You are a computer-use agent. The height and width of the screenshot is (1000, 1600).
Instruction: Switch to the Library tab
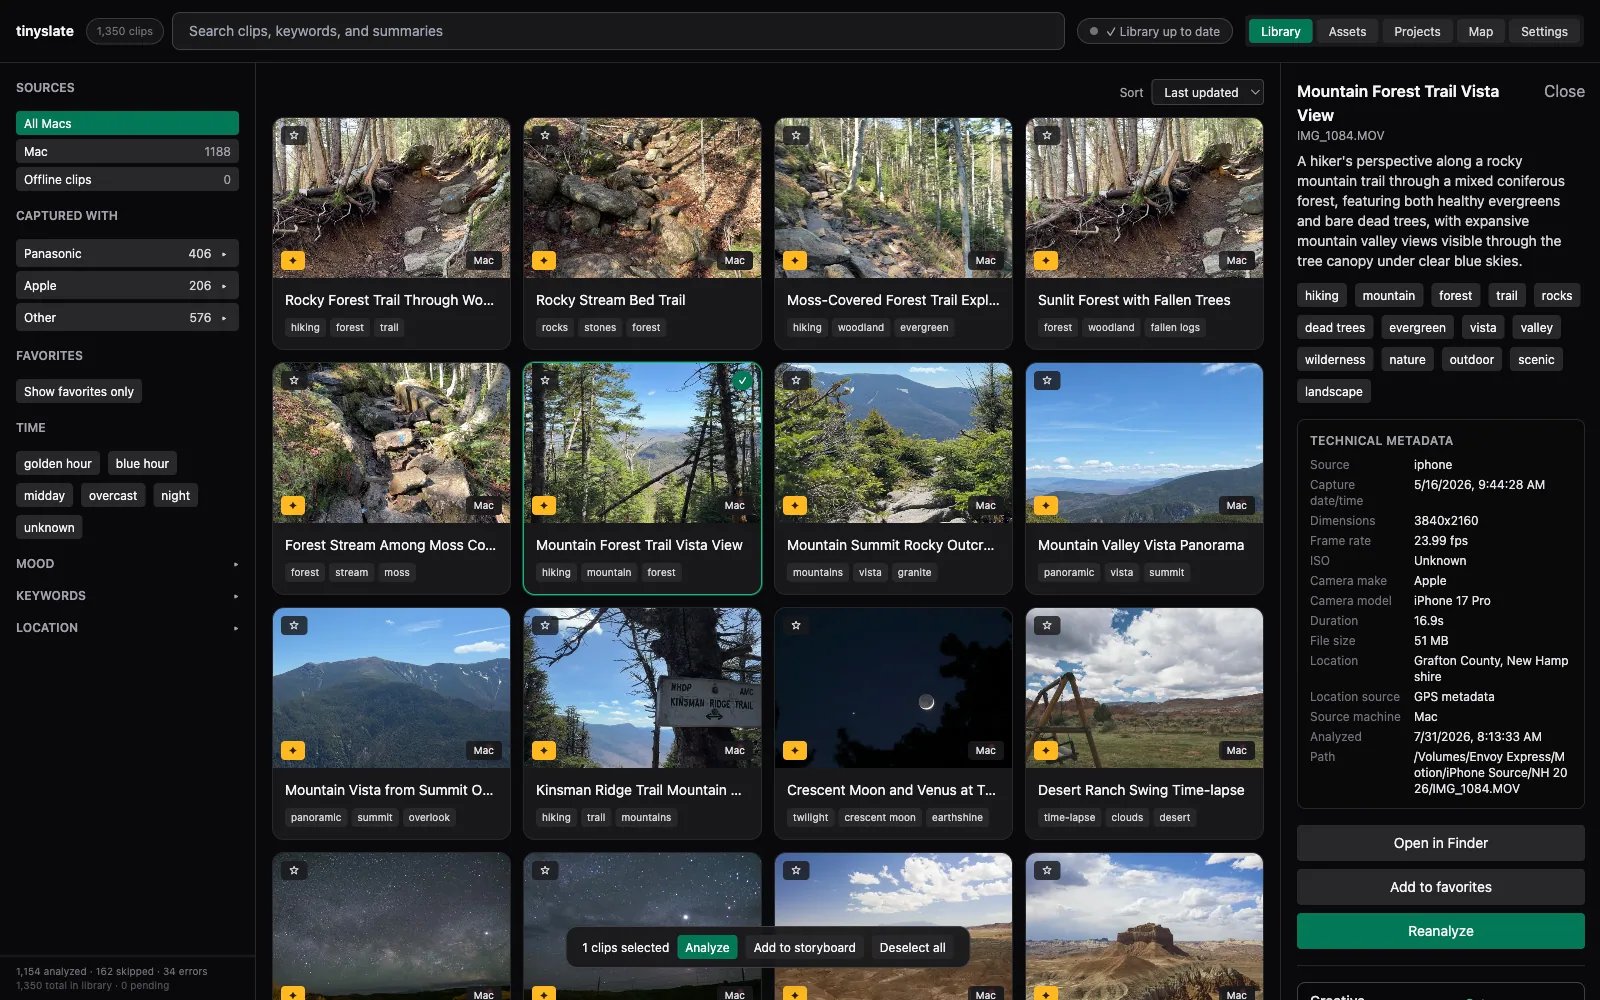[x=1280, y=31]
